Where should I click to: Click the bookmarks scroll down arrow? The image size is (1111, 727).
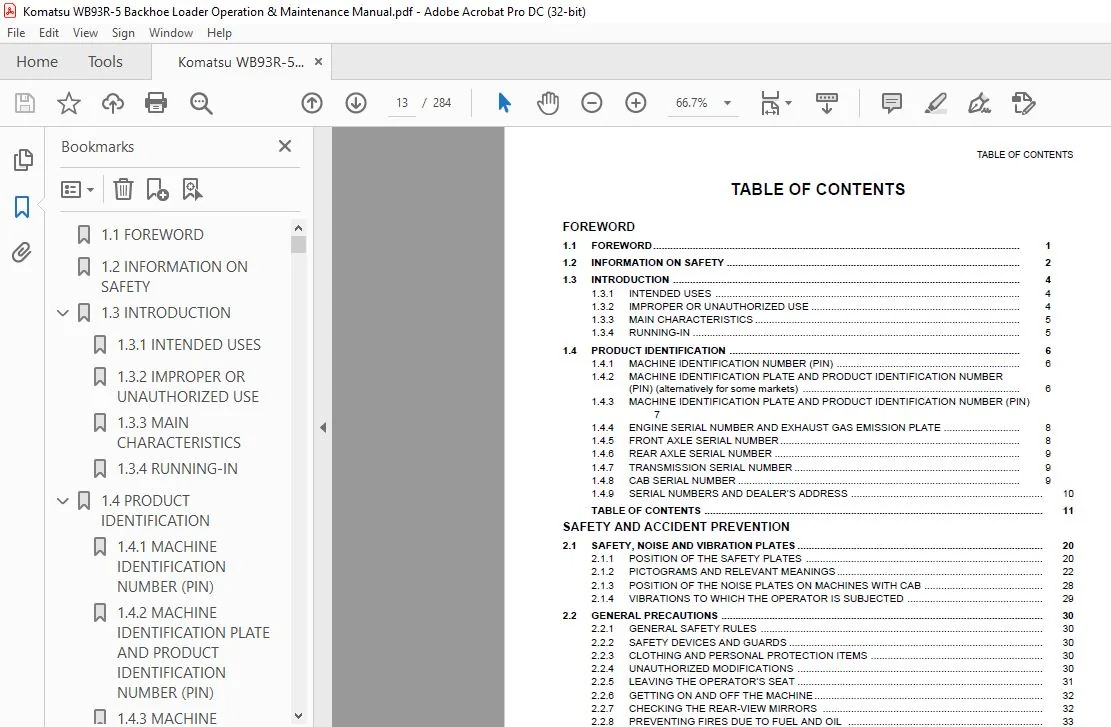298,716
